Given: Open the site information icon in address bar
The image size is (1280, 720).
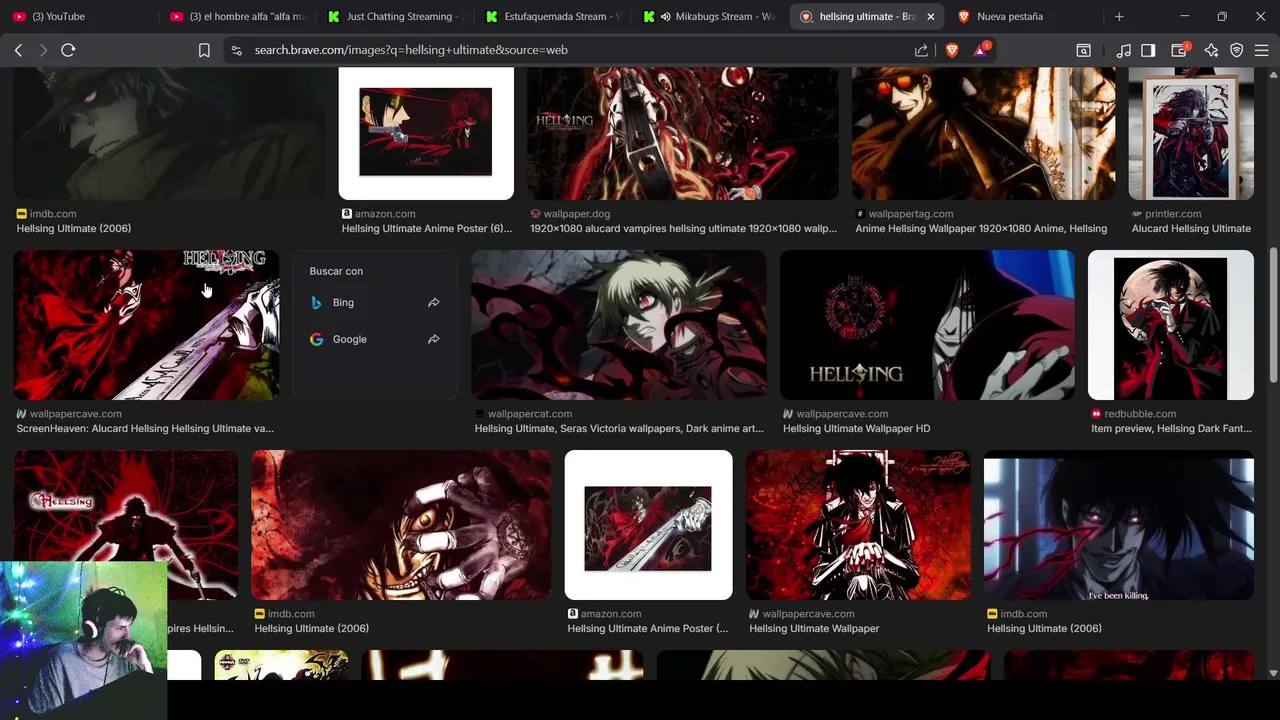Looking at the screenshot, I should [236, 50].
